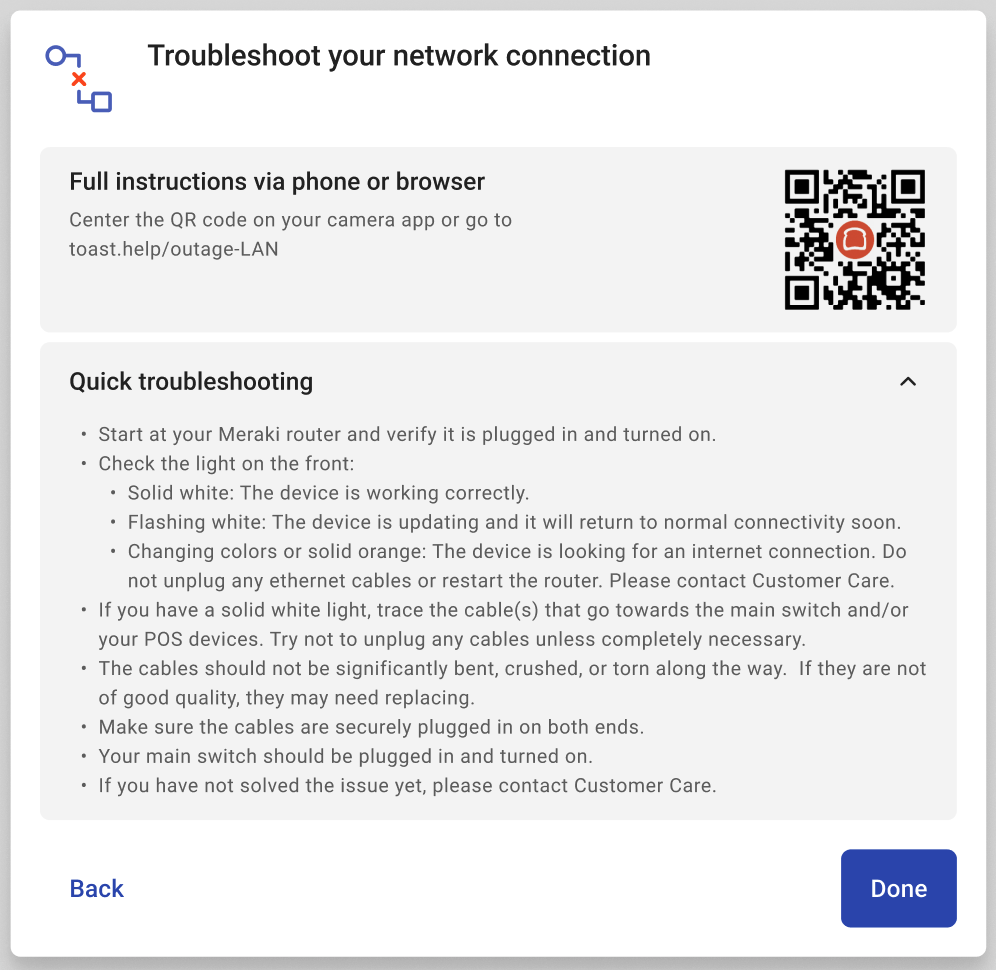Click the toast.help/outage-LAN address text
Viewport: 996px width, 970px height.
tap(174, 249)
